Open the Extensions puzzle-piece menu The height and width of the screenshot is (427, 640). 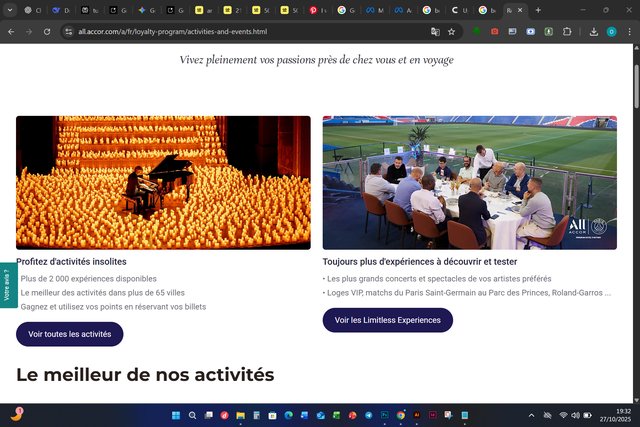click(x=567, y=31)
